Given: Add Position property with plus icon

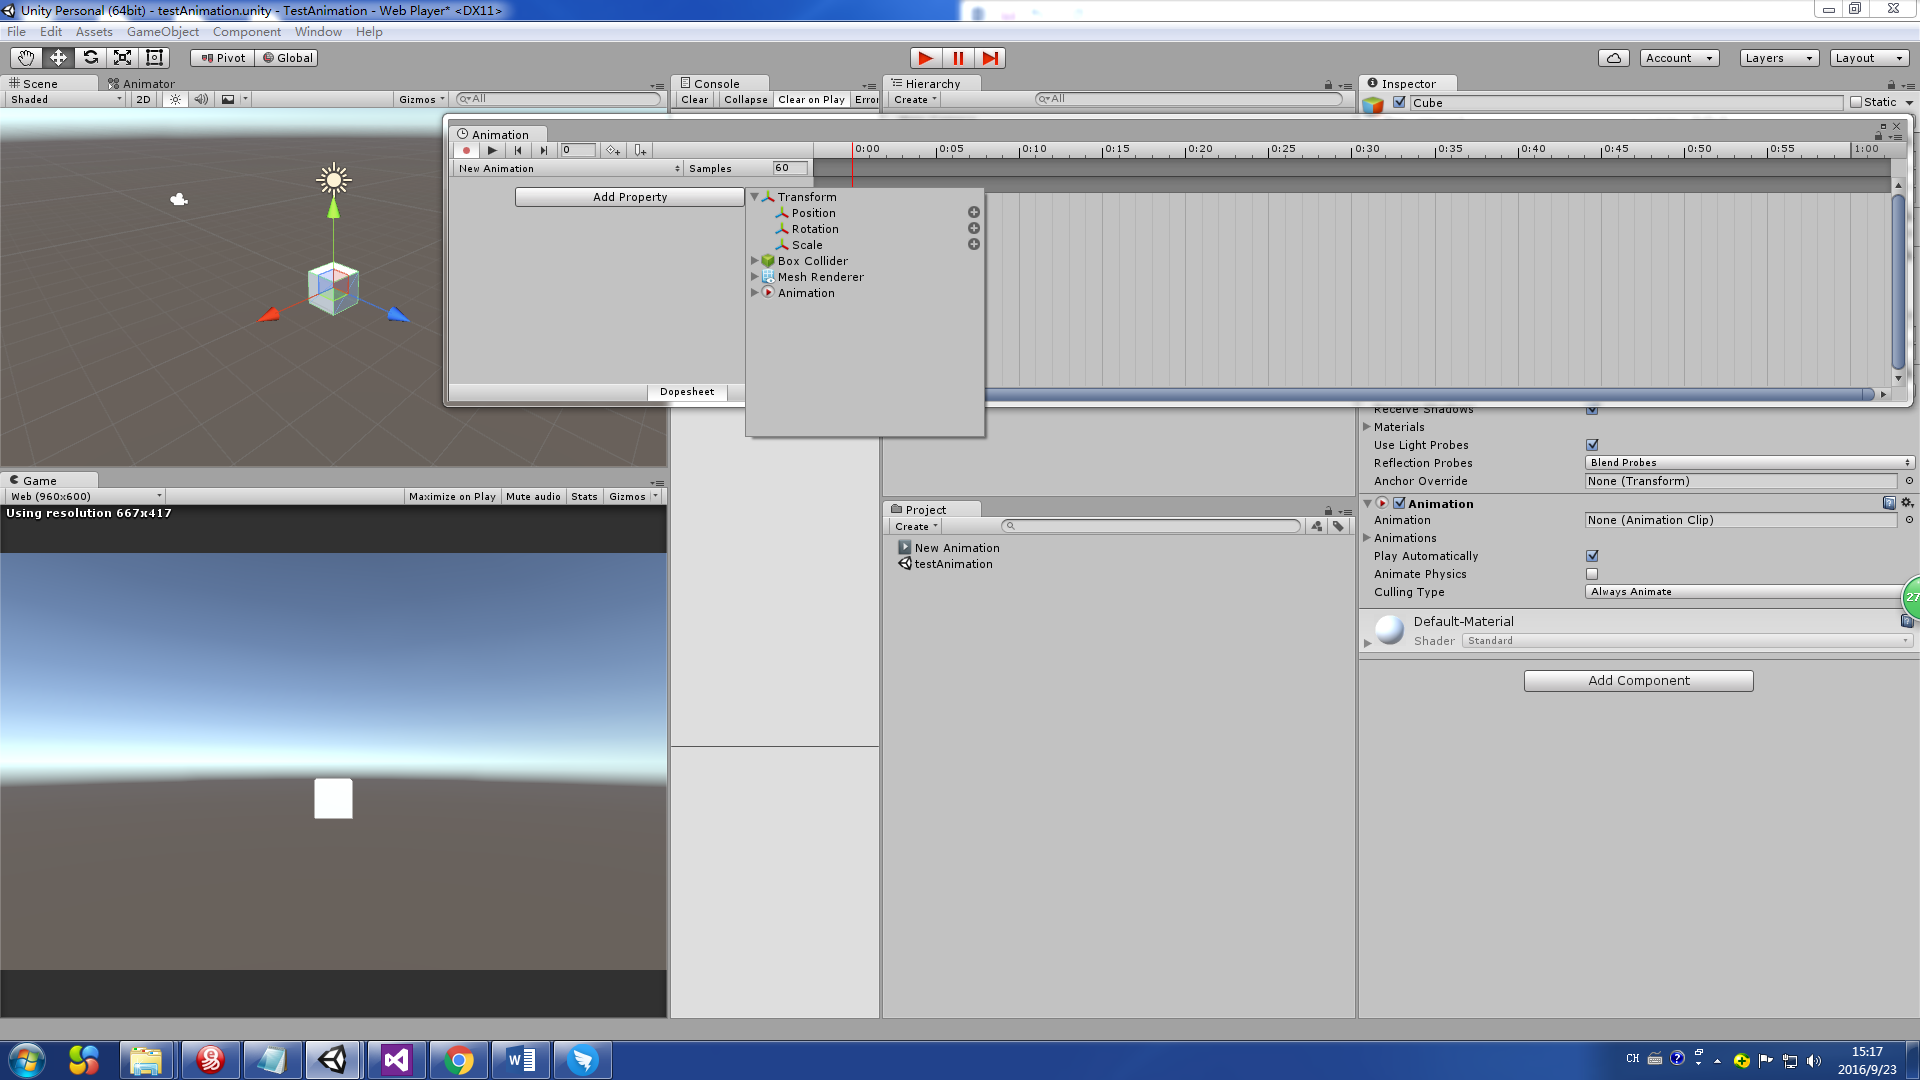Looking at the screenshot, I should pyautogui.click(x=973, y=212).
